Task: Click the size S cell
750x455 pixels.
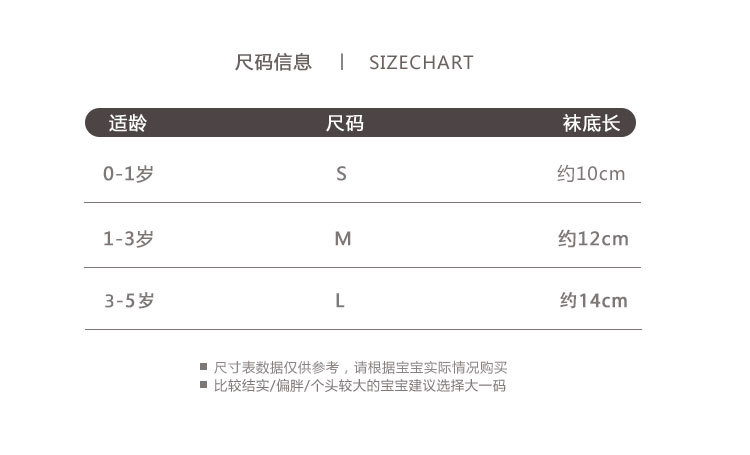Action: [341, 174]
